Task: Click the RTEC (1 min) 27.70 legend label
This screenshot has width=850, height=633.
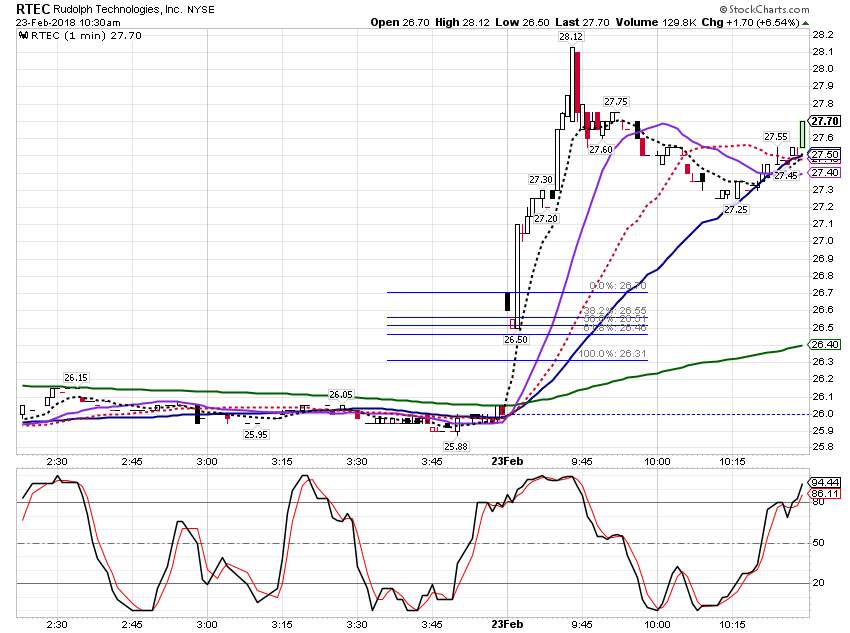Action: 86,36
